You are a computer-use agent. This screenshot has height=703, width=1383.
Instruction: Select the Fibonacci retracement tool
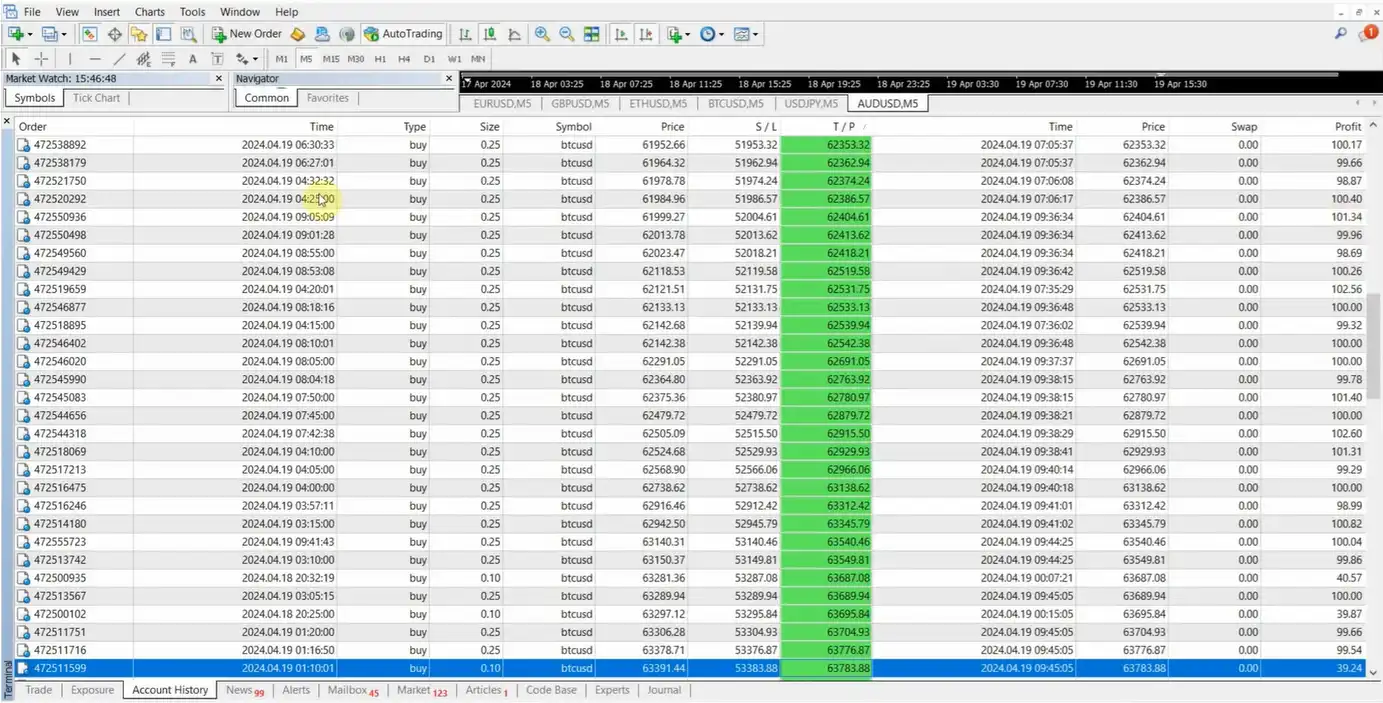point(168,59)
